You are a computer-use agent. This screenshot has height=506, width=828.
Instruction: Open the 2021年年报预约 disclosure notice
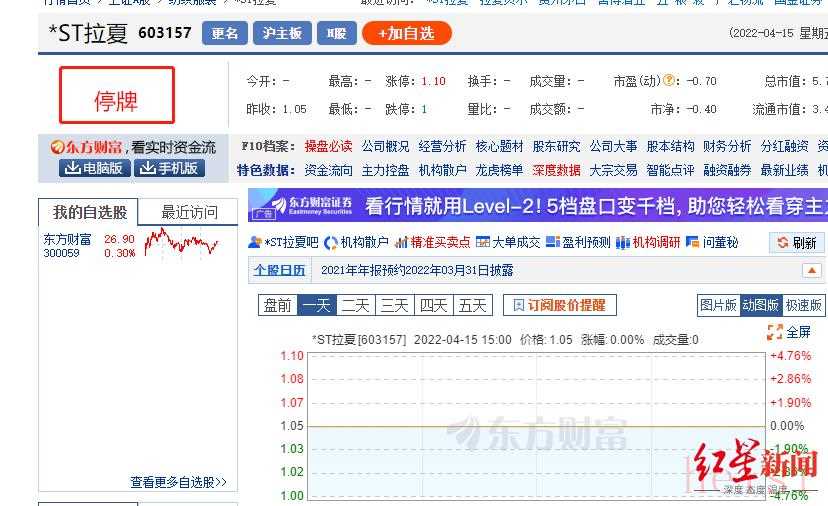[417, 270]
